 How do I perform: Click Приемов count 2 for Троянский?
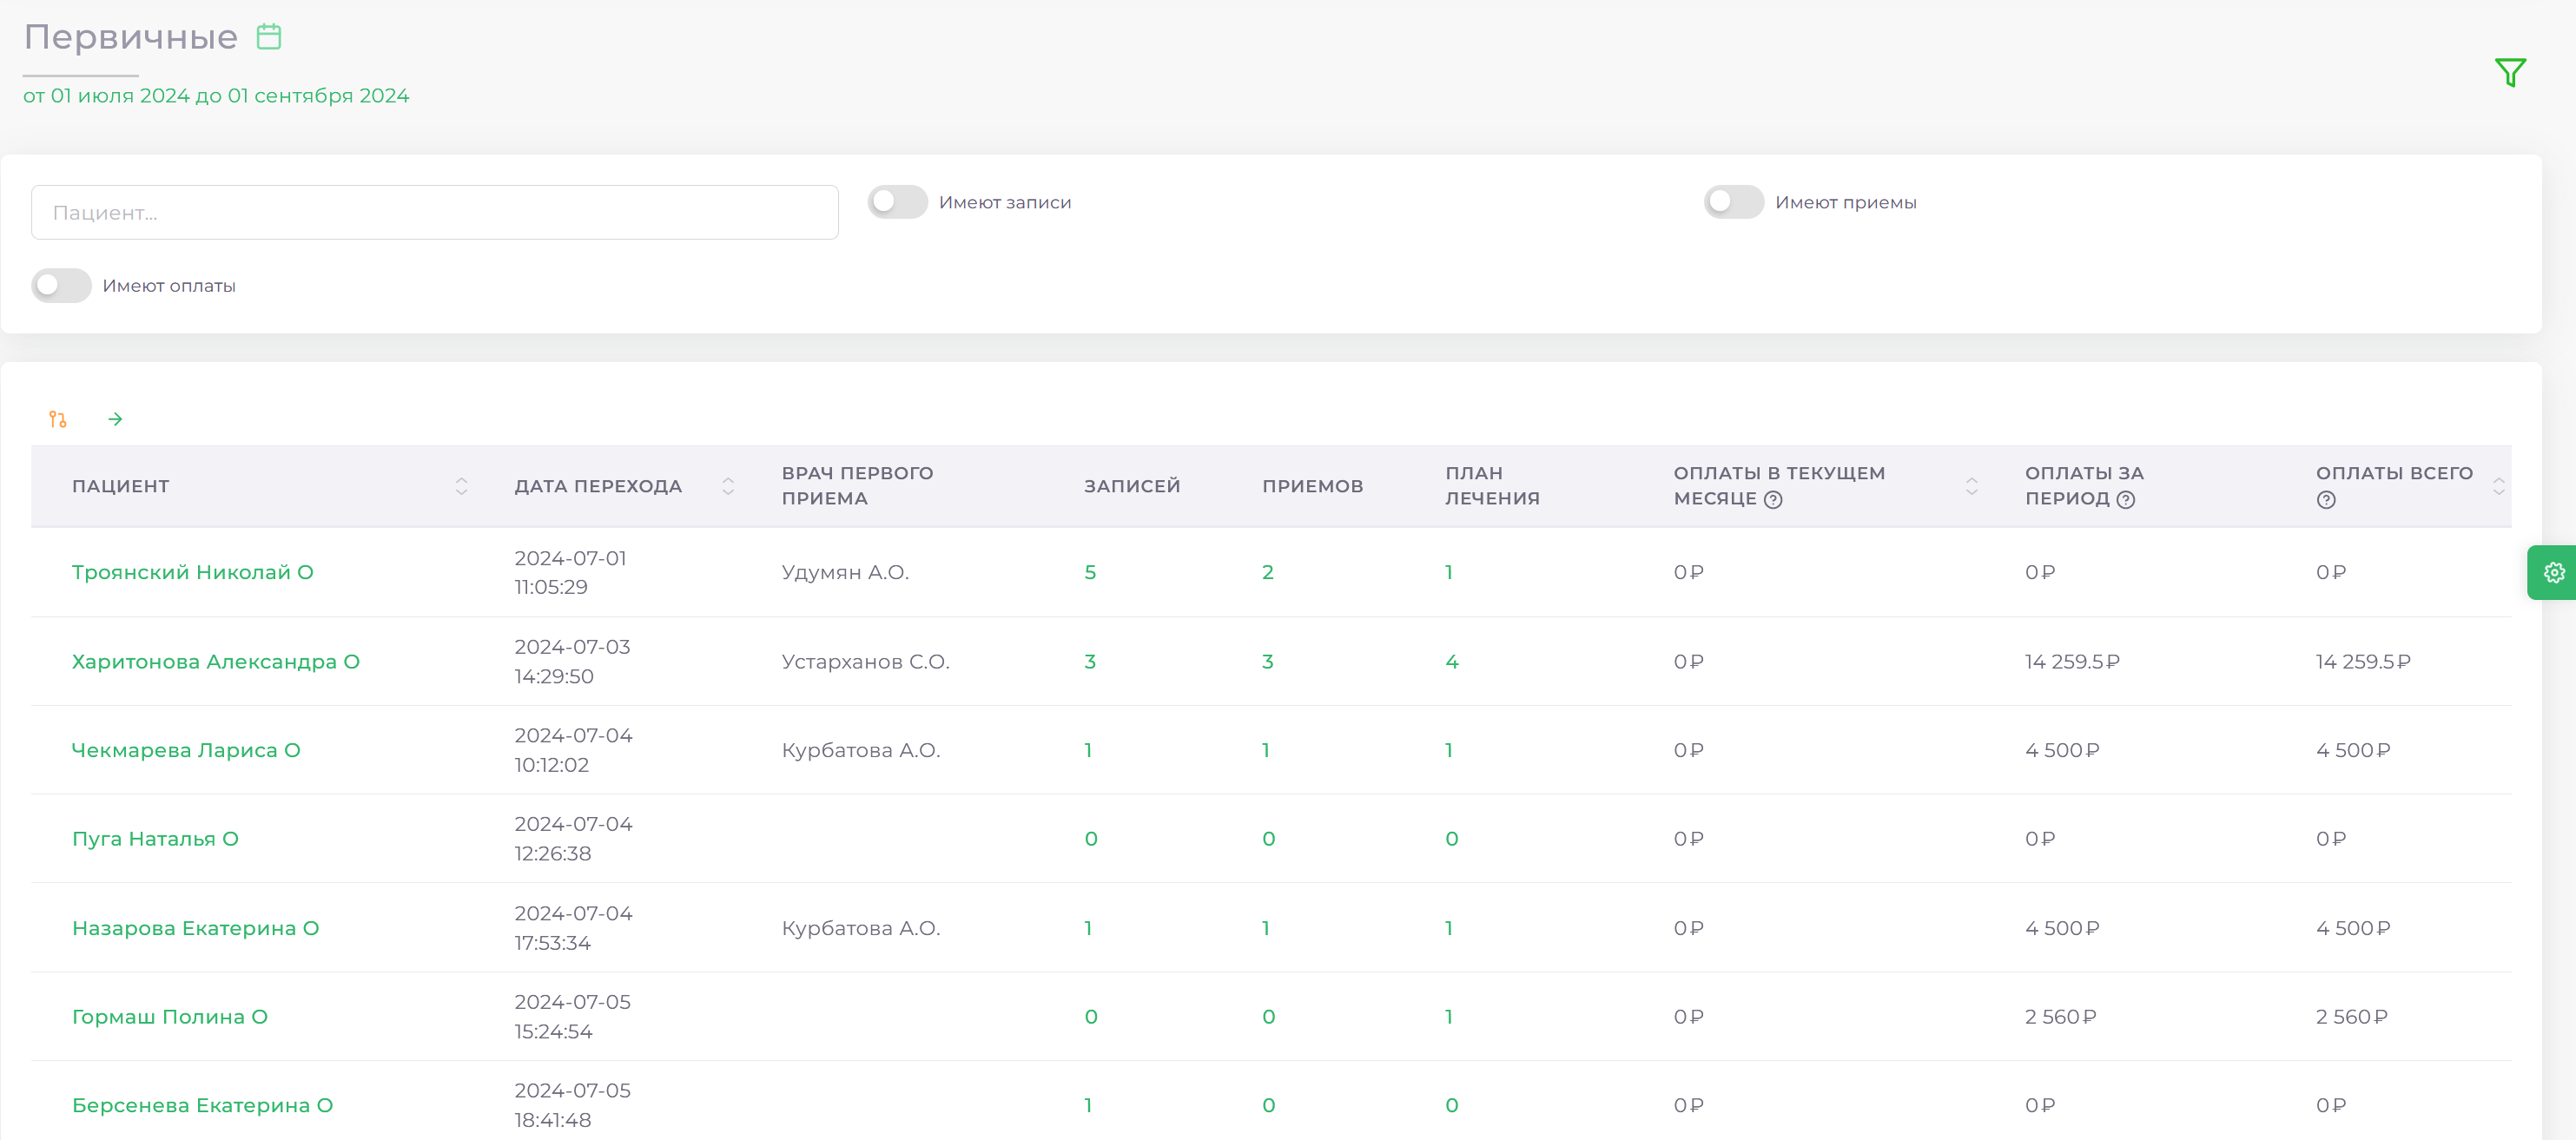tap(1267, 572)
